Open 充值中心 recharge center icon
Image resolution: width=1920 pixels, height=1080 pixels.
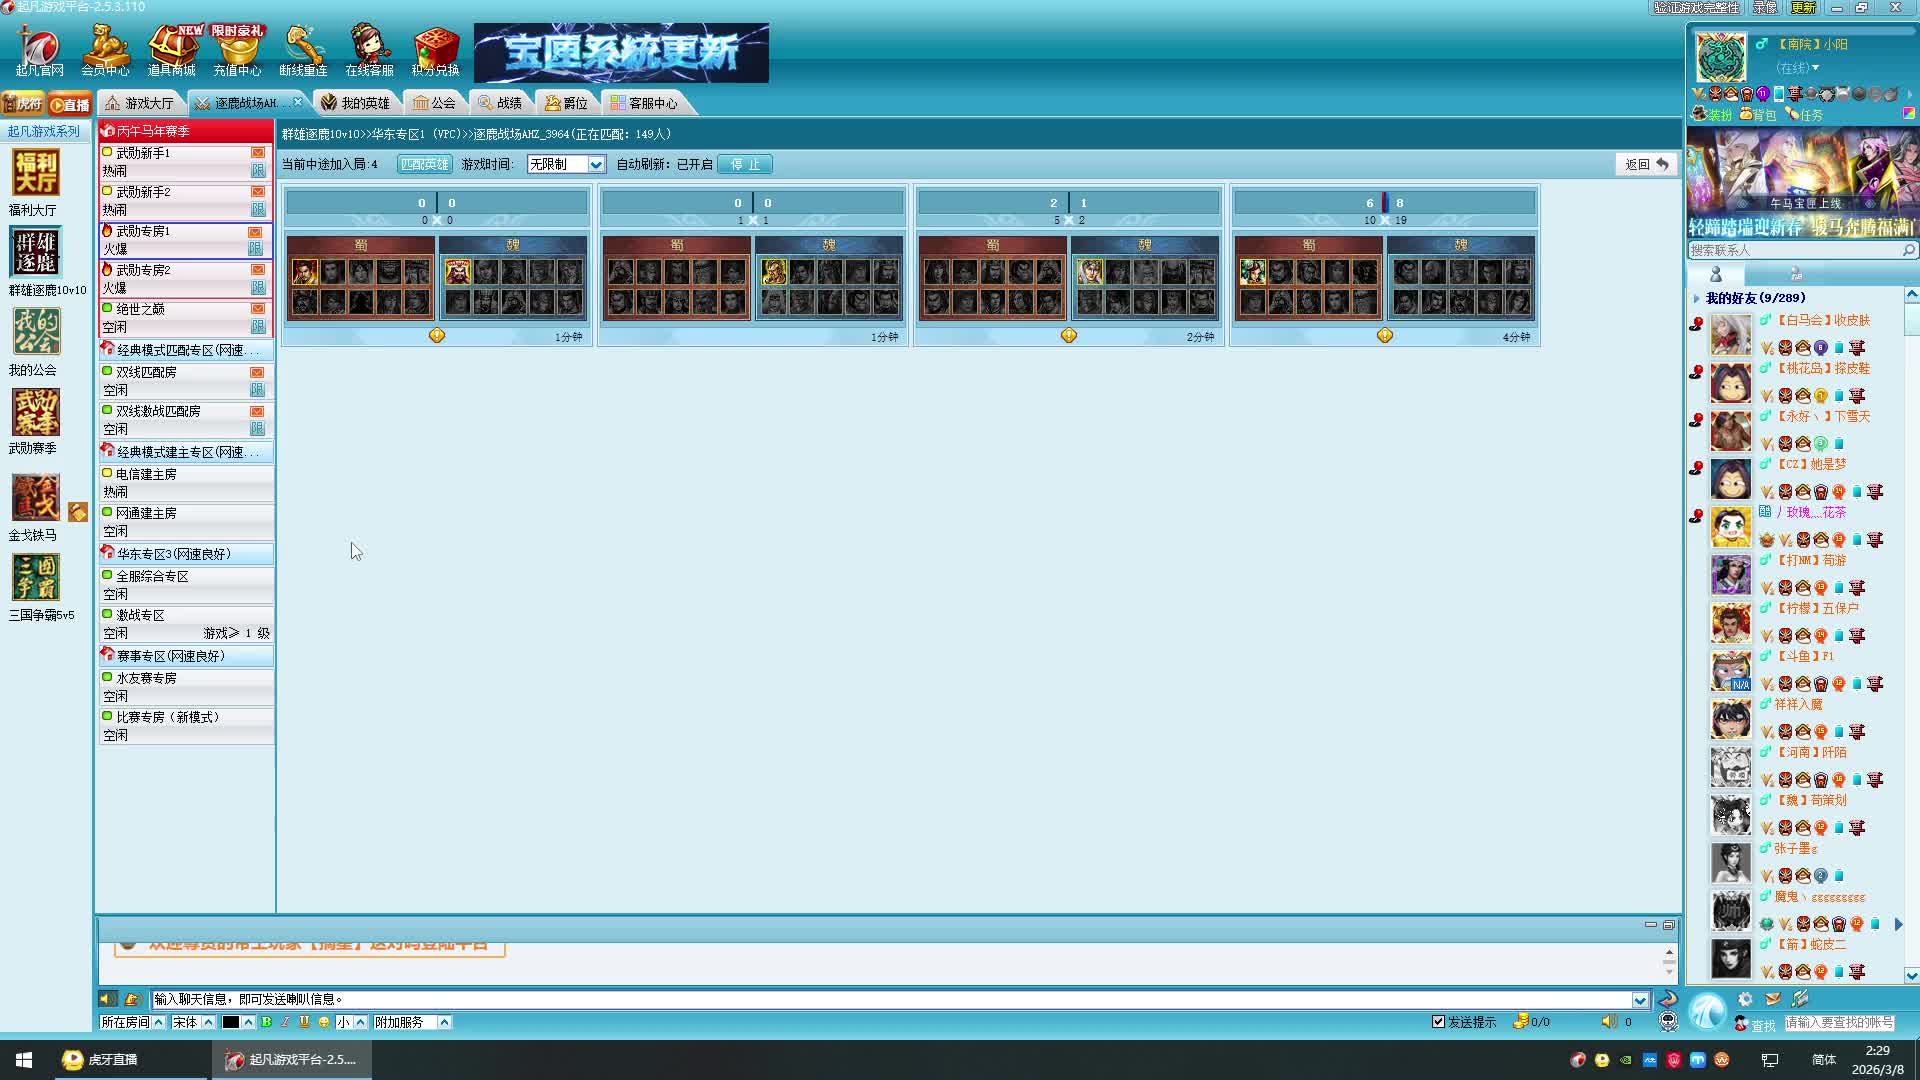pyautogui.click(x=237, y=50)
